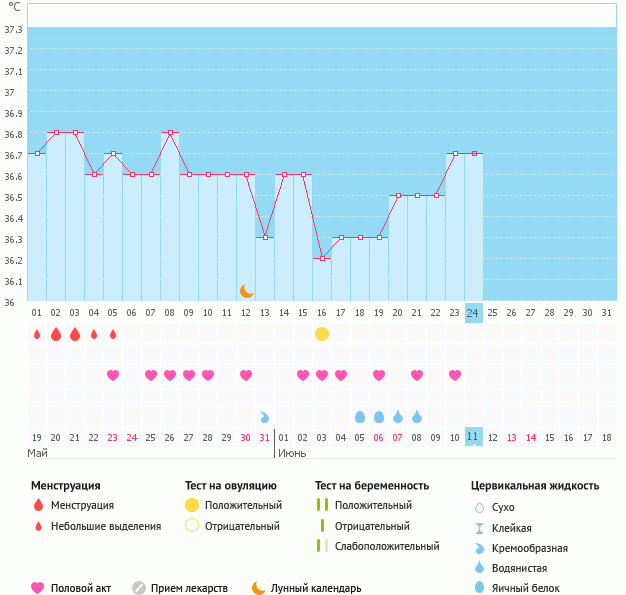Image resolution: width=626 pixels, height=595 pixels.
Task: Select the 'Клейкая' hourglass legend icon
Action: [x=479, y=528]
